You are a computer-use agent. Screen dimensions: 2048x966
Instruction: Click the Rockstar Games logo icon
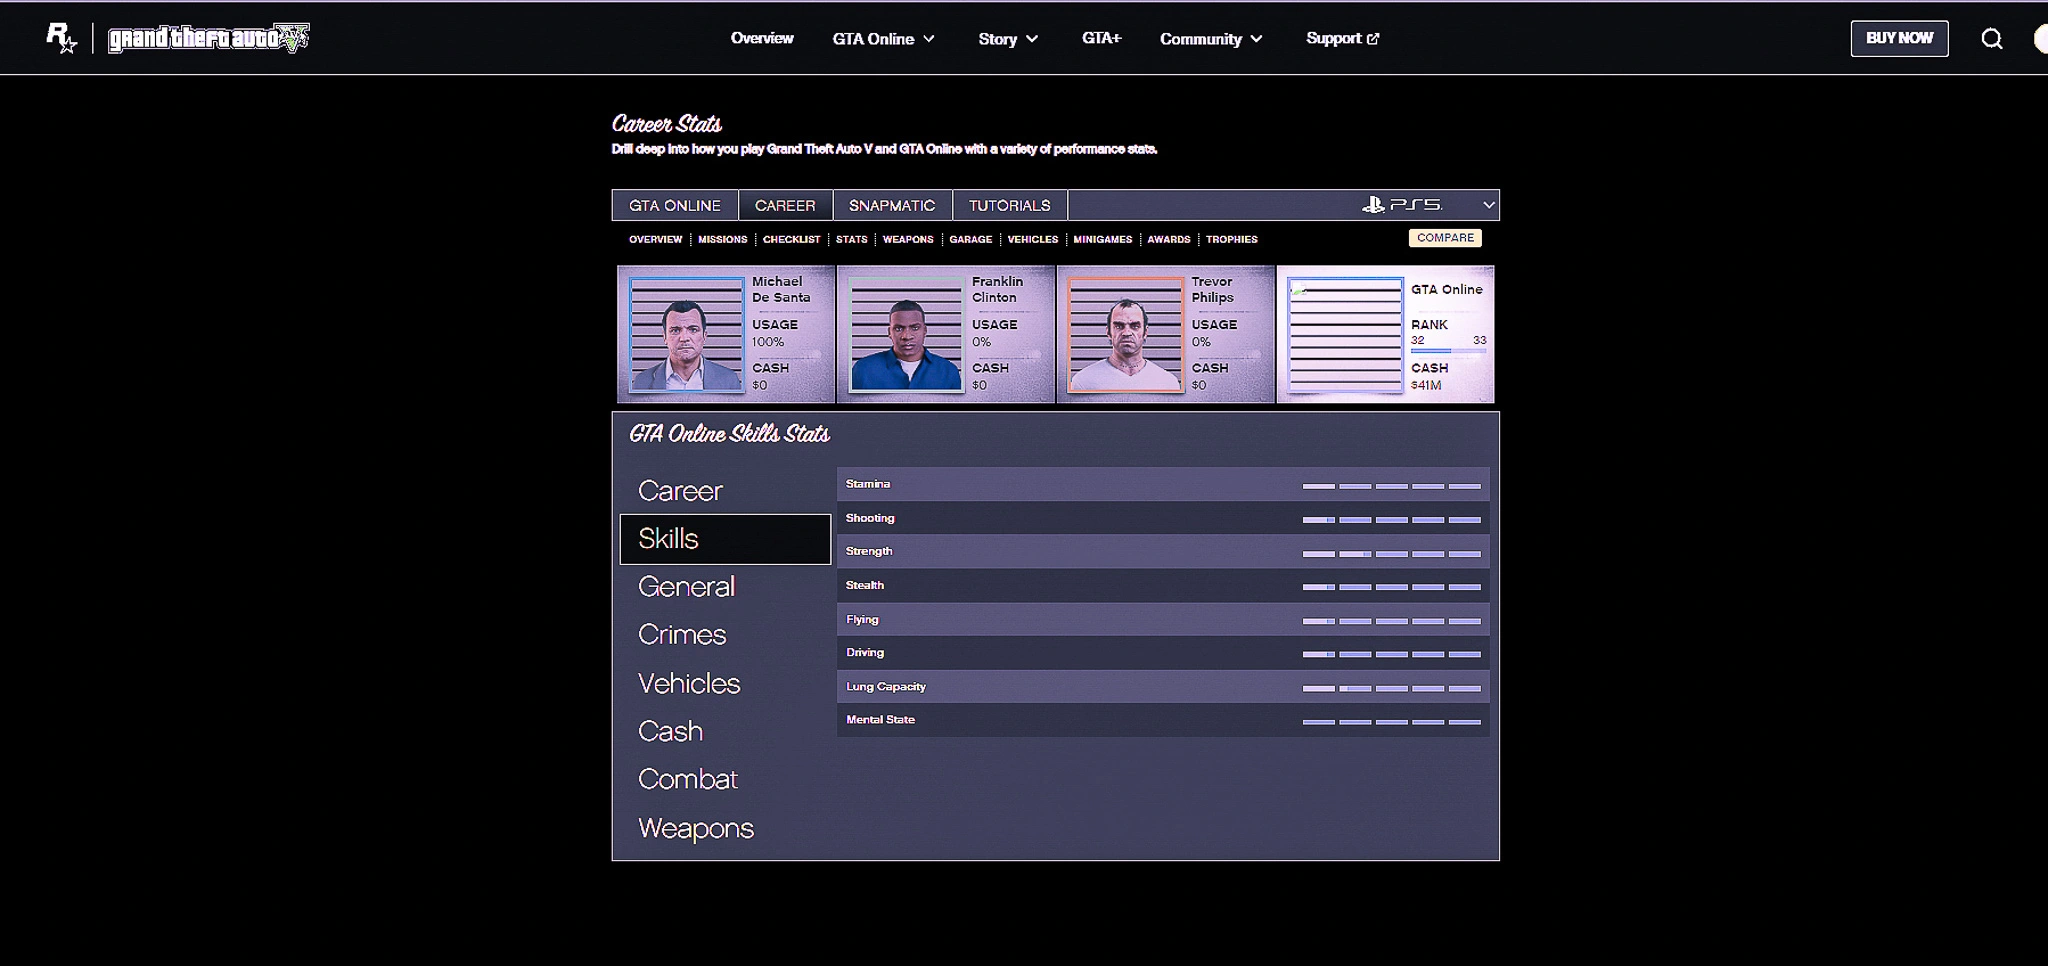[x=61, y=38]
